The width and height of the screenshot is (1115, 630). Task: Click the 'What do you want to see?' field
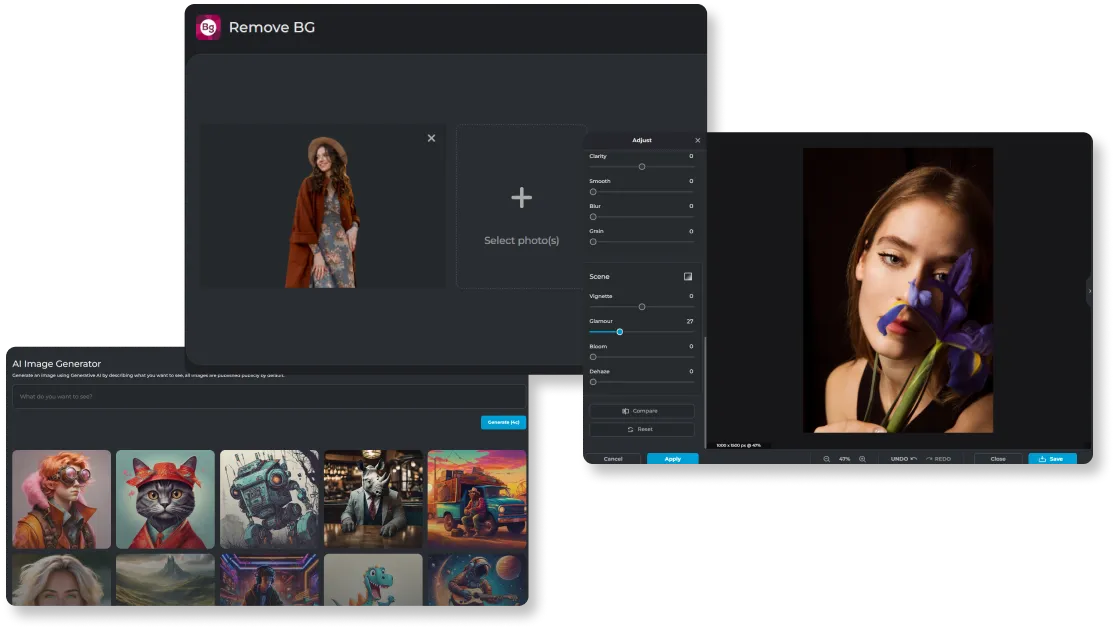[x=269, y=397]
